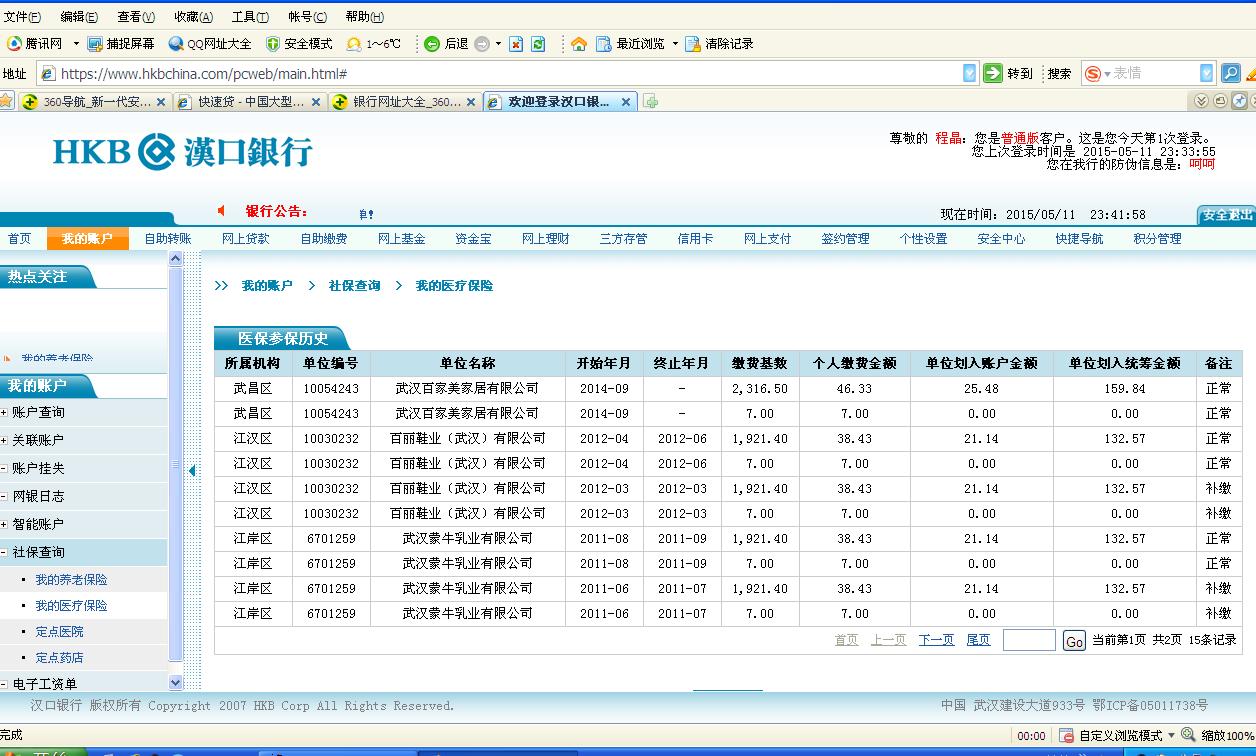Click the green back arrow icon
The width and height of the screenshot is (1256, 756).
tap(432, 44)
